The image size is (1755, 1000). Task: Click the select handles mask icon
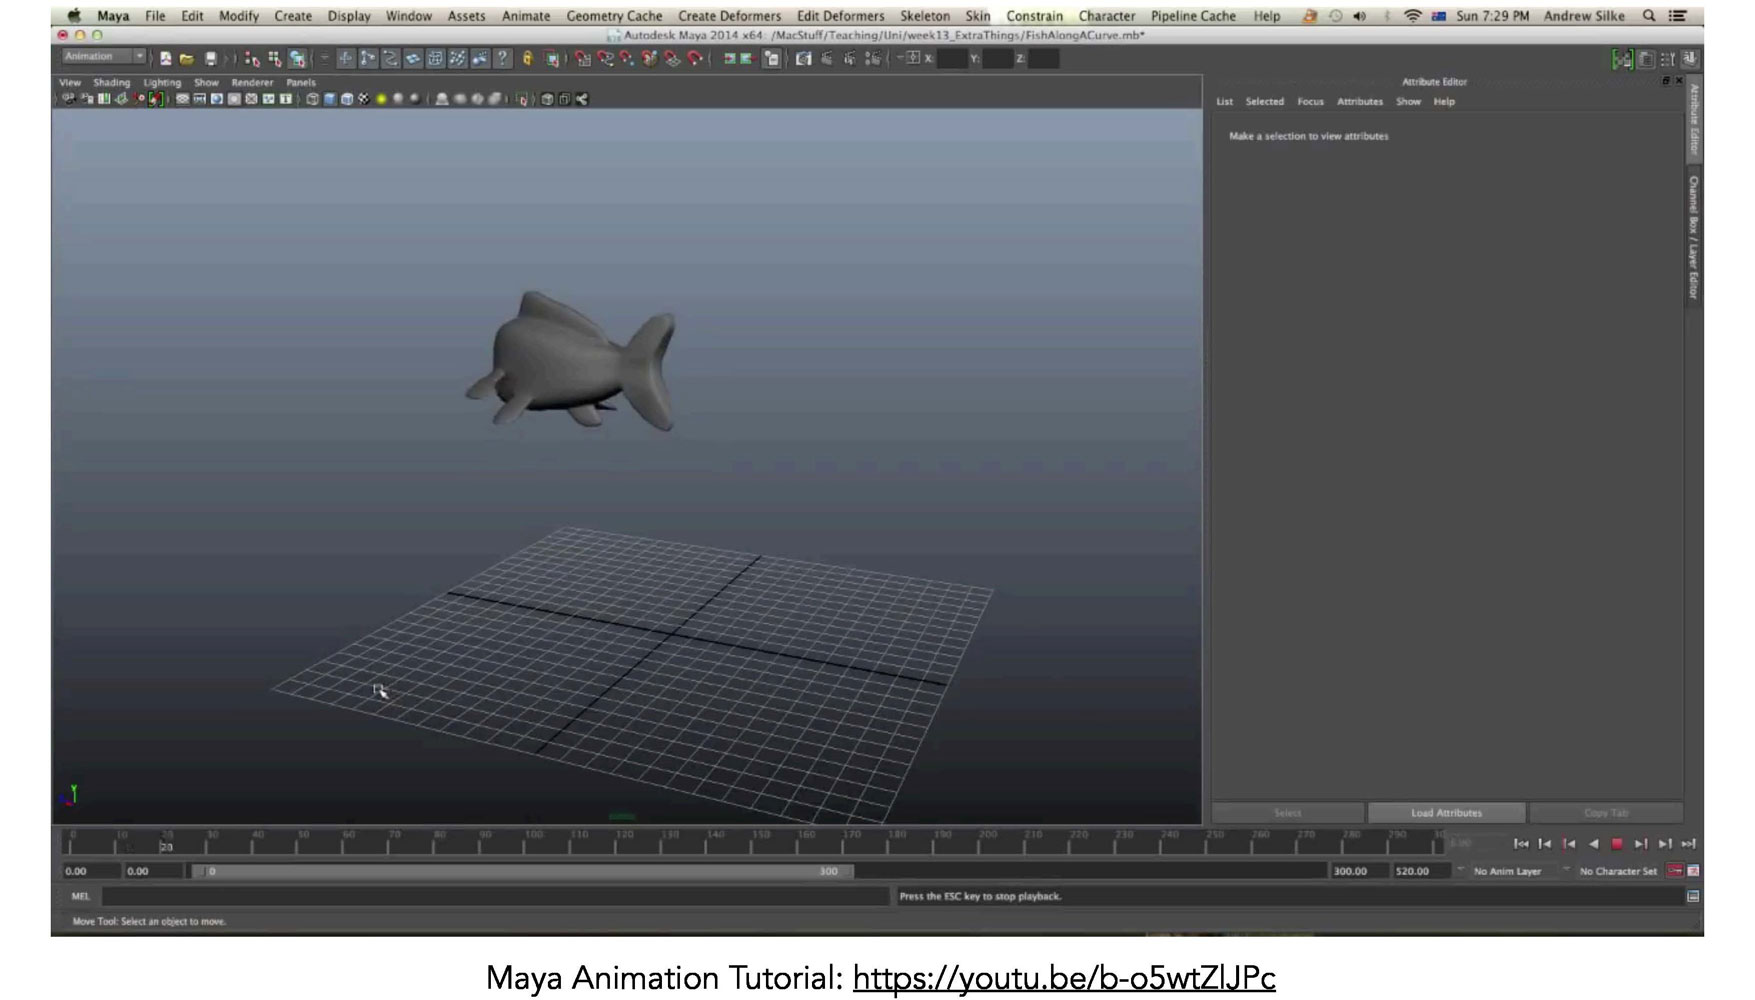[x=345, y=58]
